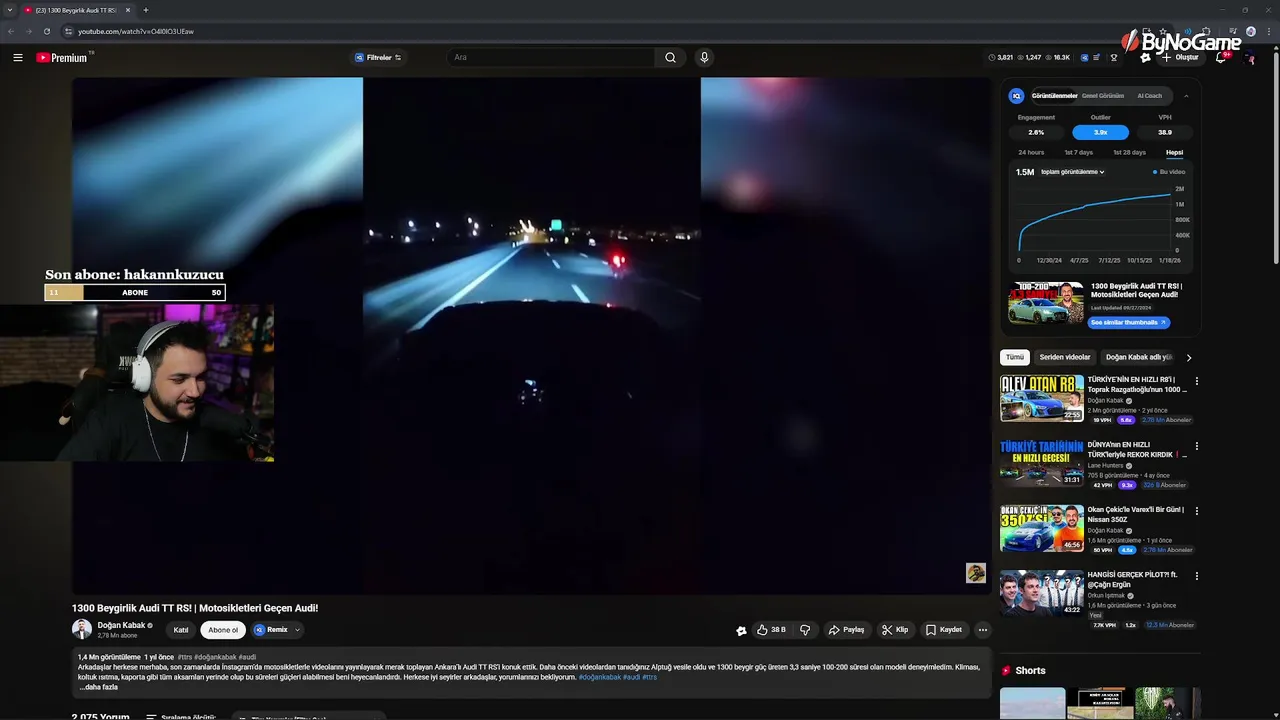The image size is (1280, 720).
Task: Expand description with ...daha fazla
Action: point(98,687)
